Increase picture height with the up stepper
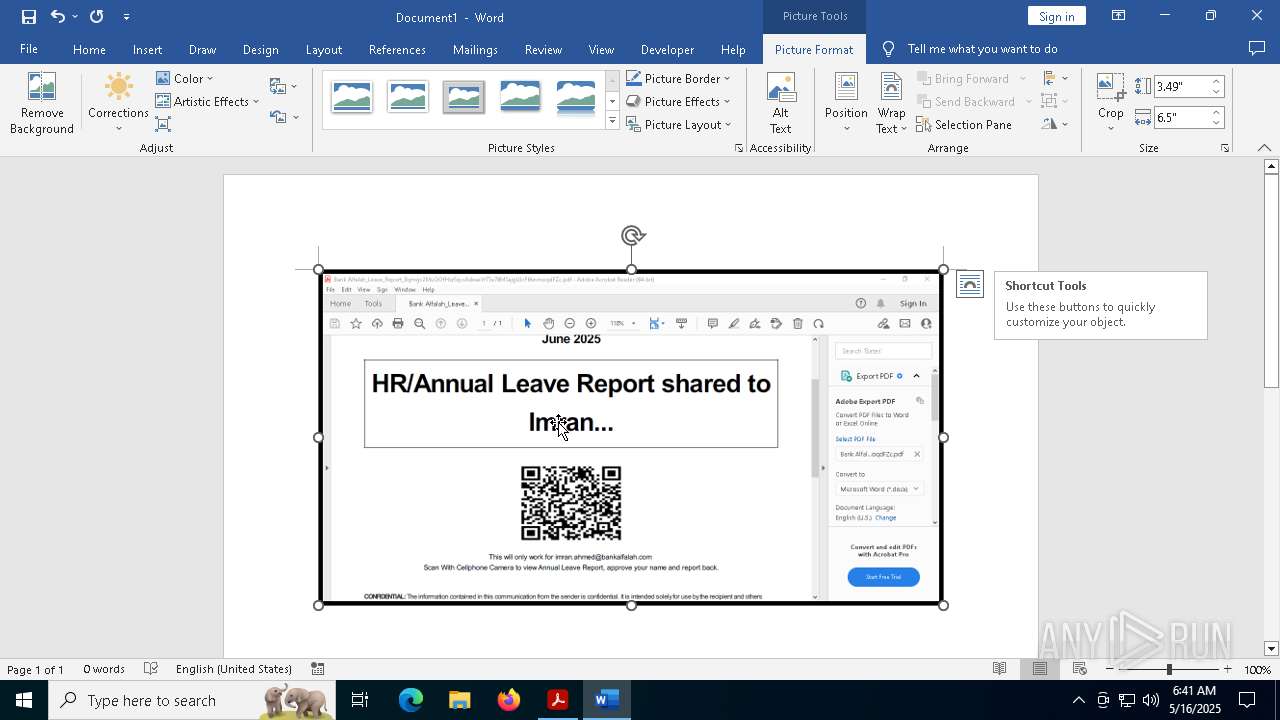Image resolution: width=1280 pixels, height=720 pixels. tap(1216, 82)
